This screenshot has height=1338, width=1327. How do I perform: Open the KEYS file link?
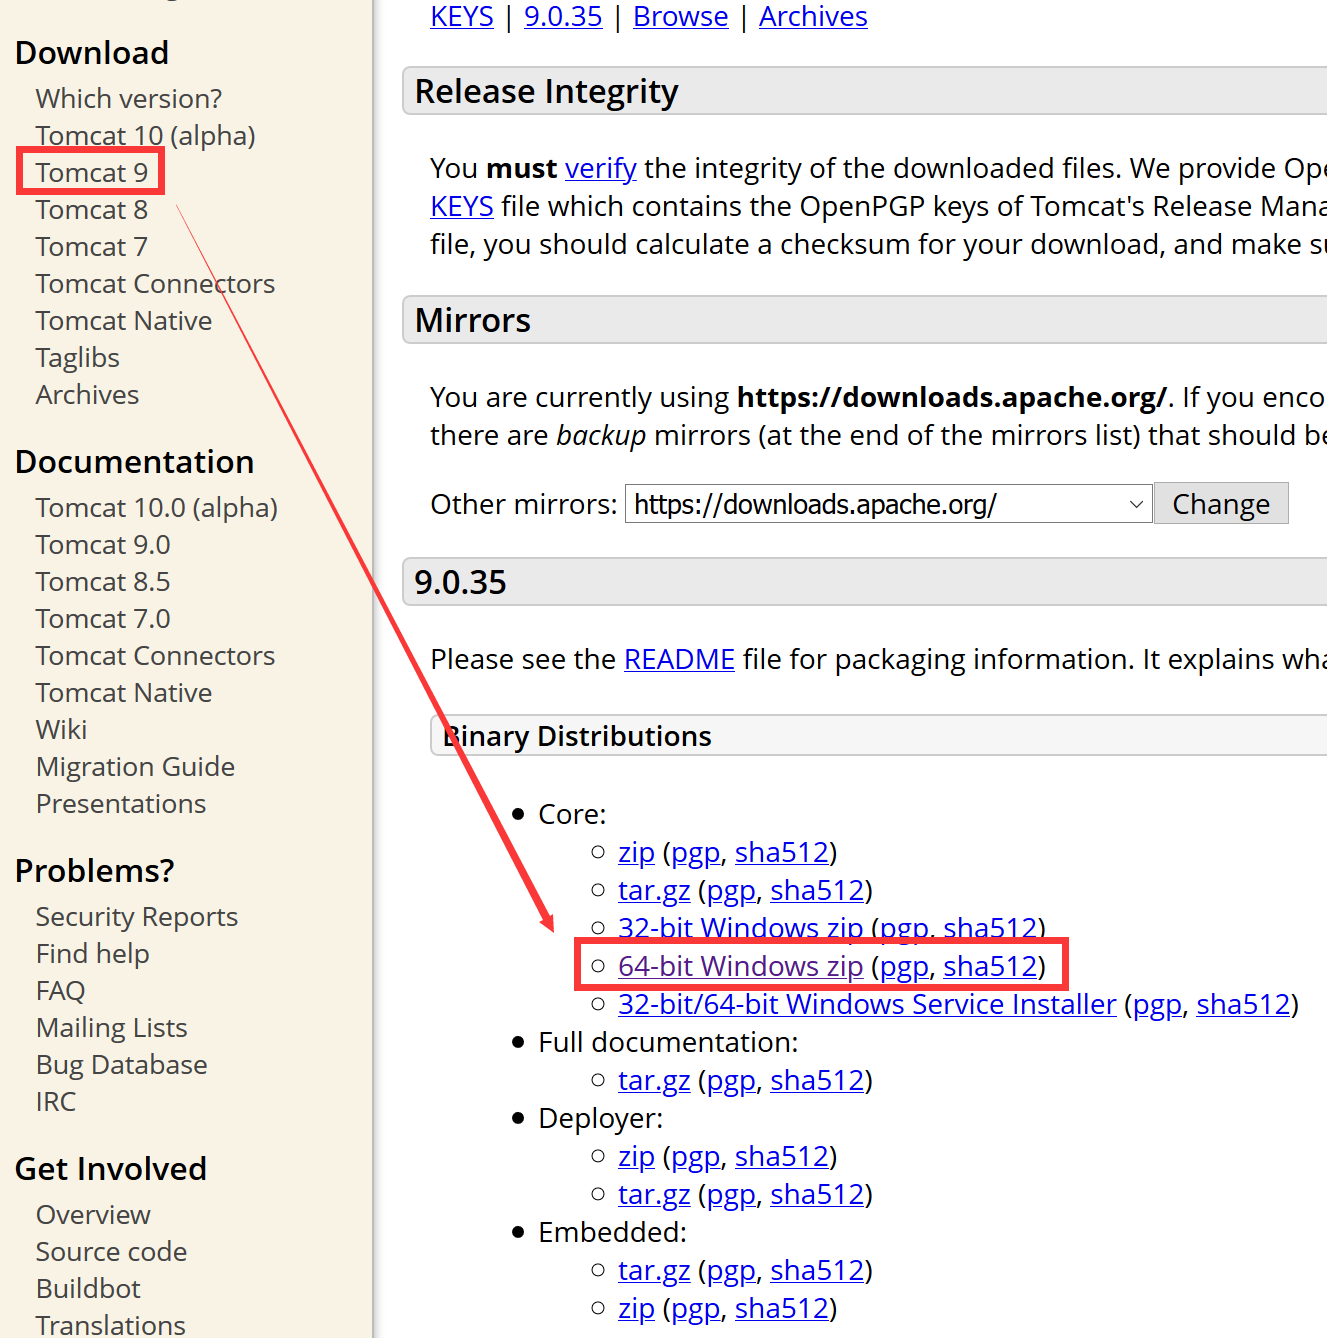click(461, 16)
